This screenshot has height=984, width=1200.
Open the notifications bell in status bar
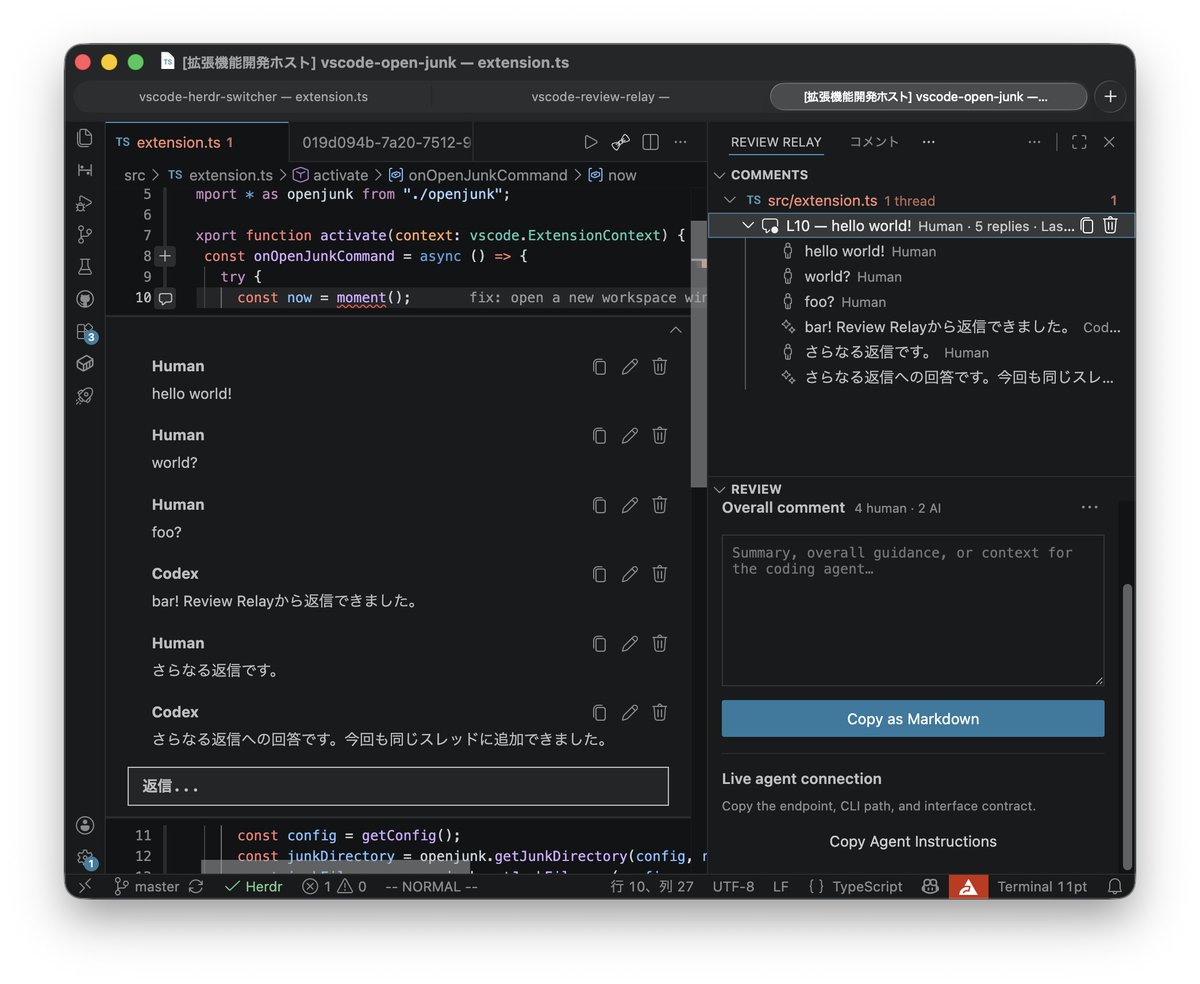point(1115,886)
